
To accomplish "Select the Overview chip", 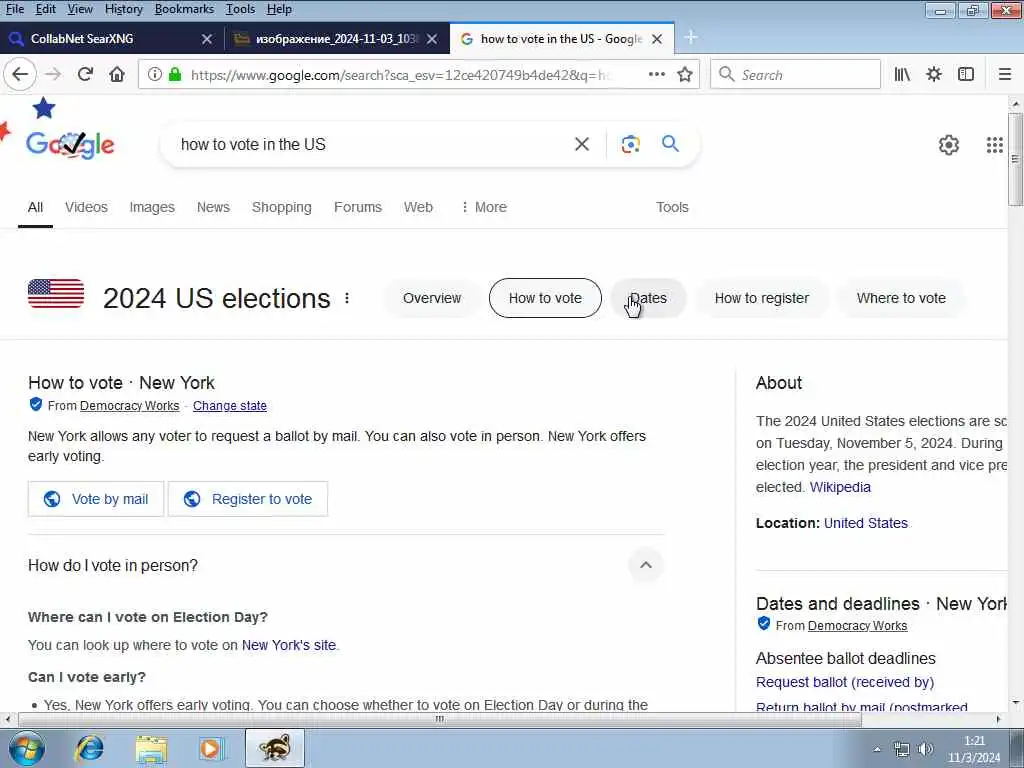I will pyautogui.click(x=432, y=298).
